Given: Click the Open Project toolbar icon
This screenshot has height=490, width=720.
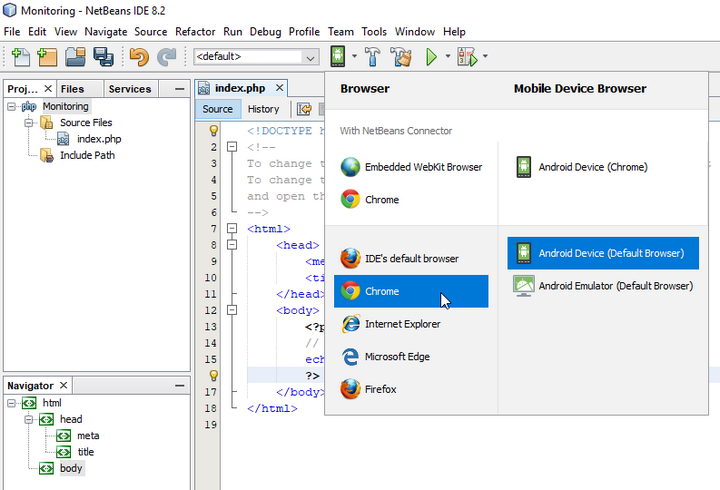Looking at the screenshot, I should click(x=75, y=57).
